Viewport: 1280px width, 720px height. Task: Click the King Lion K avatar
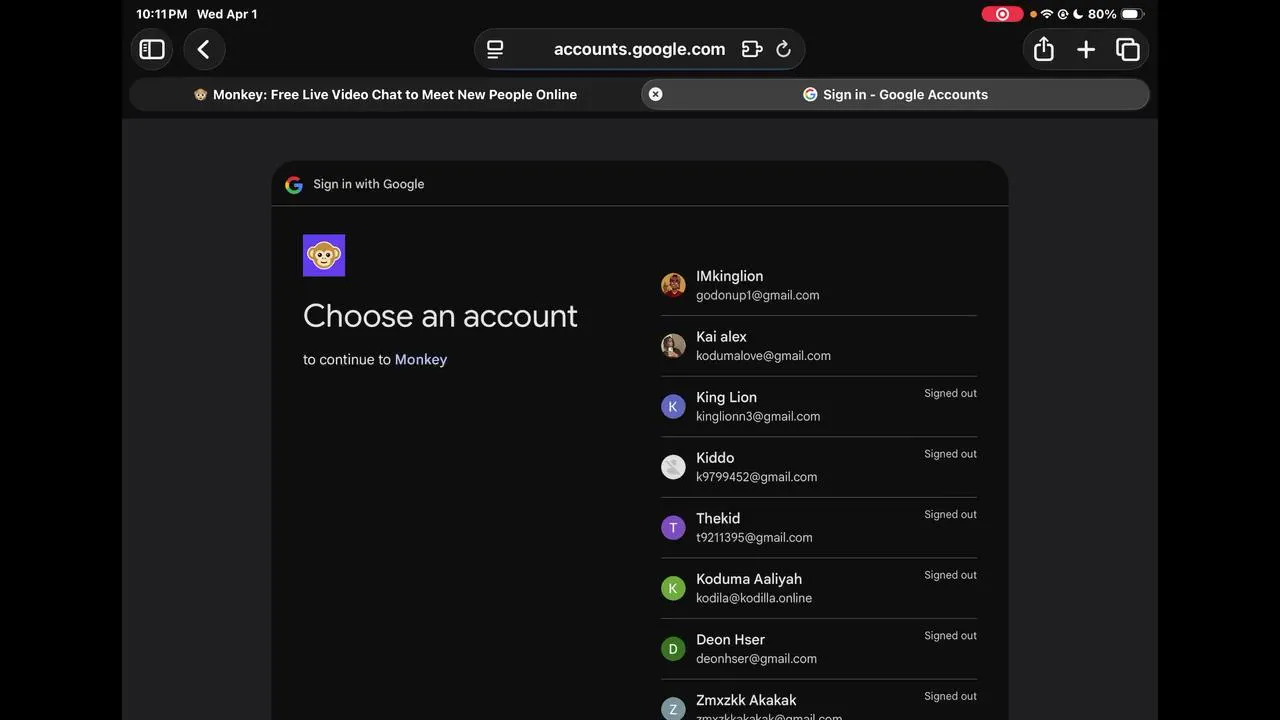(x=673, y=406)
